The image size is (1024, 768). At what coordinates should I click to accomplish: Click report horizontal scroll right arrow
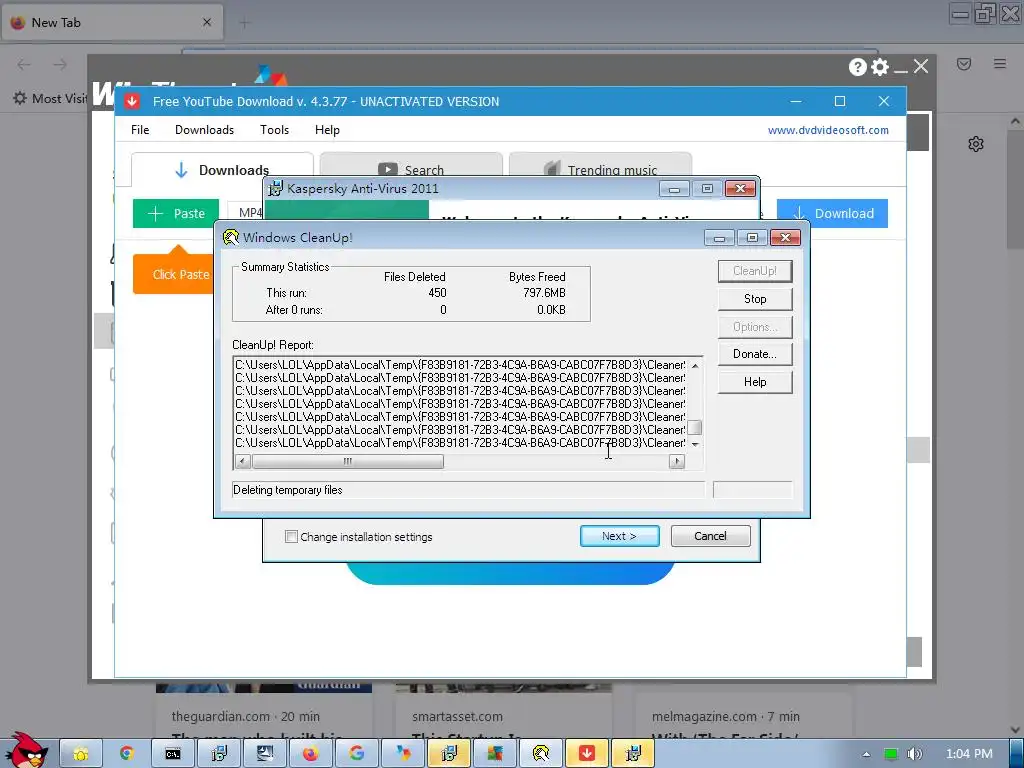click(677, 462)
